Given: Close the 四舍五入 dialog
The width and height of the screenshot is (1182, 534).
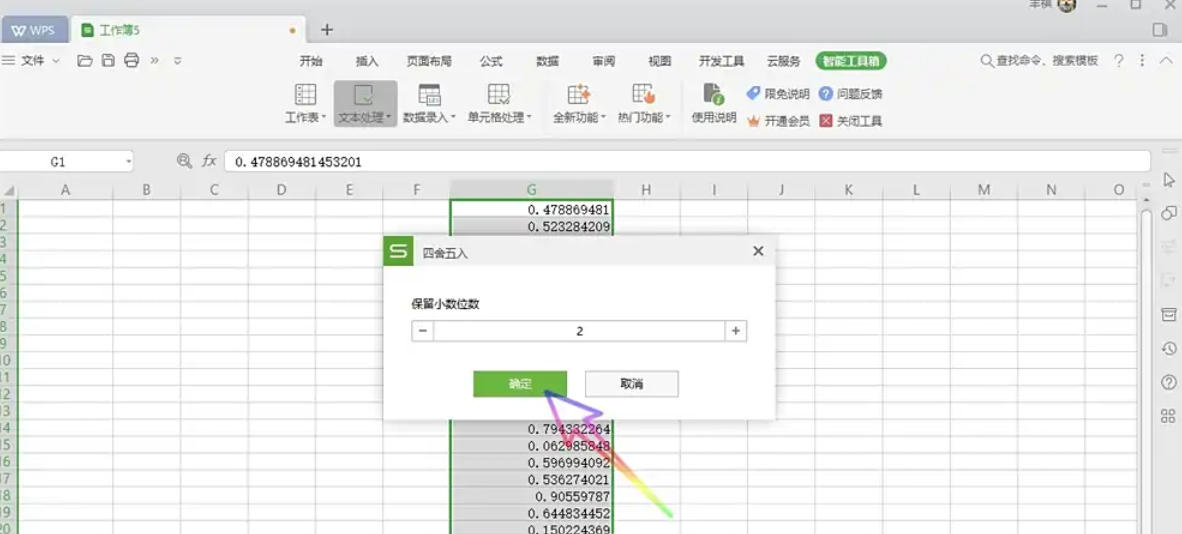Looking at the screenshot, I should [x=758, y=251].
